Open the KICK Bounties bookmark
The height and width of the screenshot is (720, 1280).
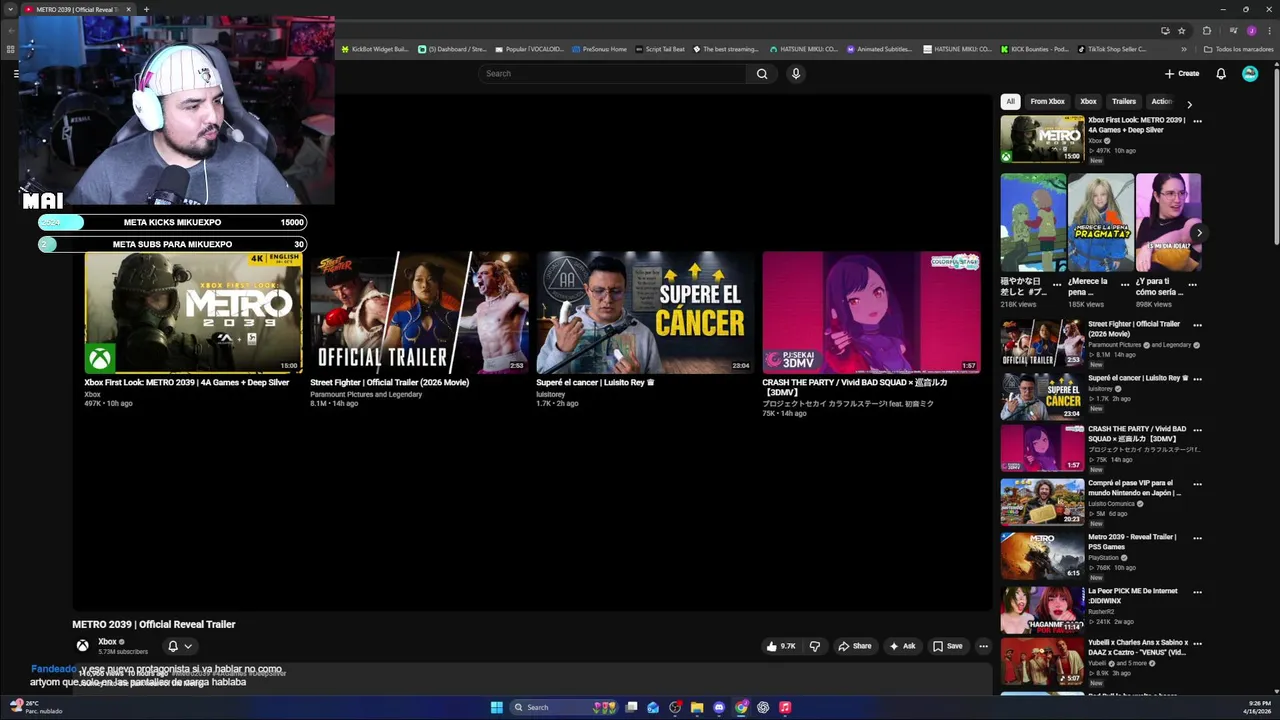point(1035,49)
